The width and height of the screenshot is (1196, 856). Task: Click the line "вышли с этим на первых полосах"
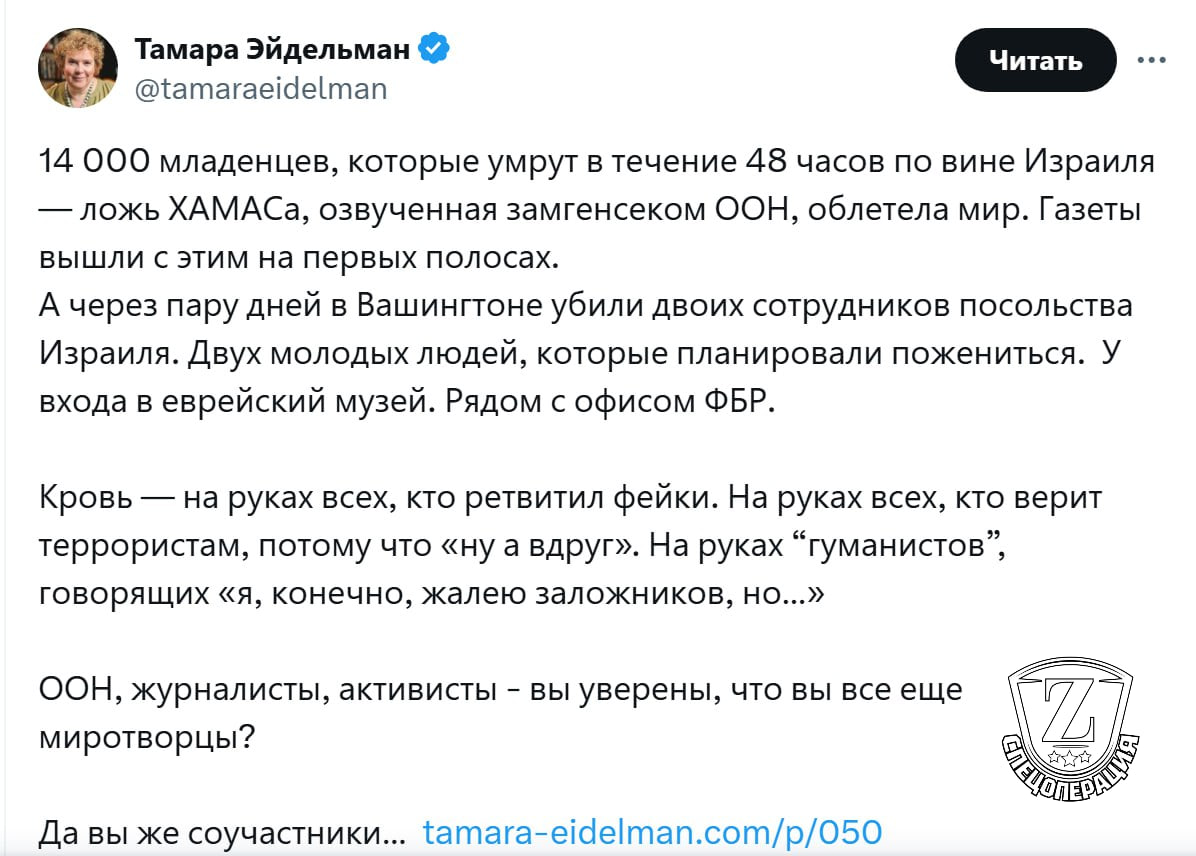tap(294, 259)
